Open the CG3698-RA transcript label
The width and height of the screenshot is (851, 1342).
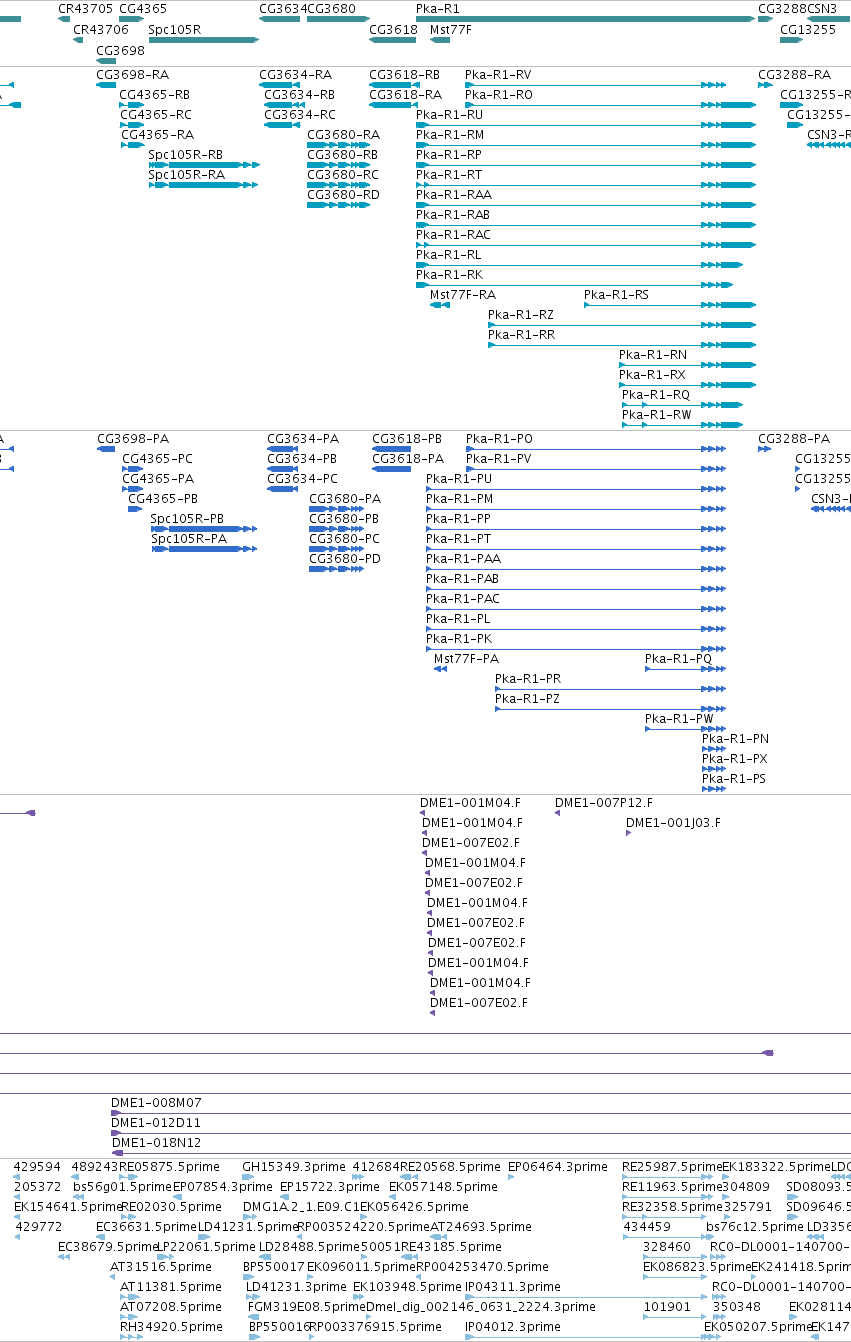pos(133,74)
